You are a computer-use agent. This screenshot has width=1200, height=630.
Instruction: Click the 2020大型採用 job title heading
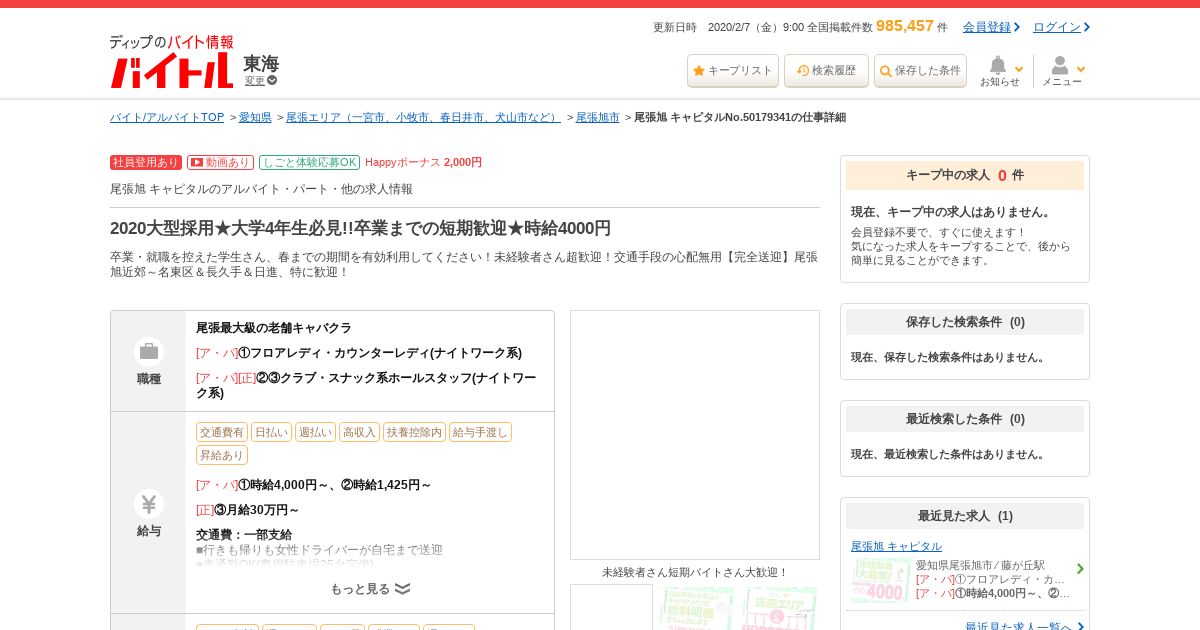click(360, 228)
